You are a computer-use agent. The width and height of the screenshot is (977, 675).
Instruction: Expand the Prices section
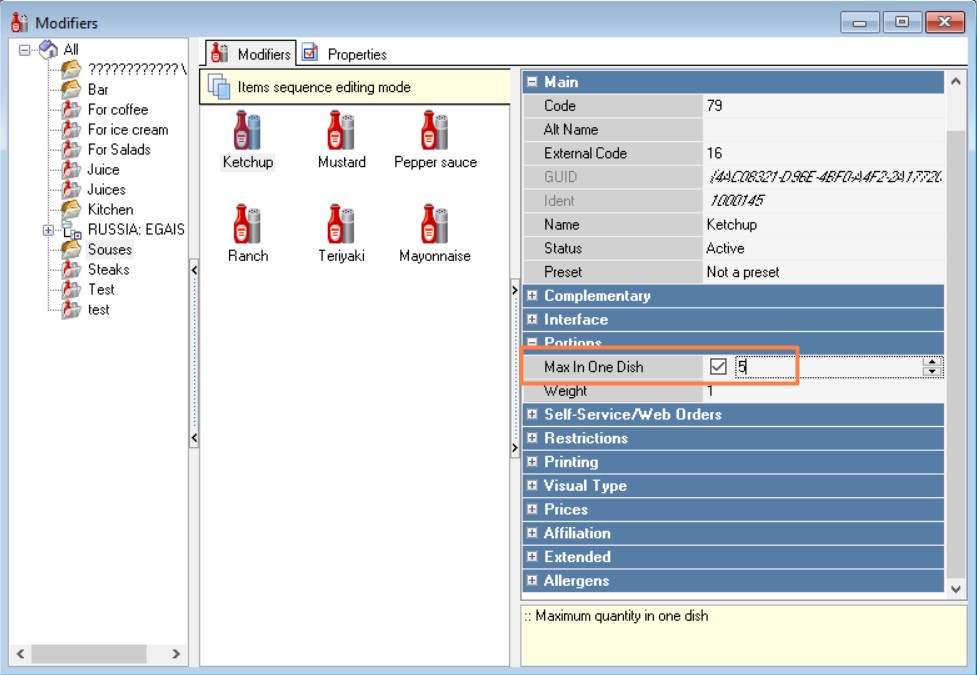coord(532,509)
